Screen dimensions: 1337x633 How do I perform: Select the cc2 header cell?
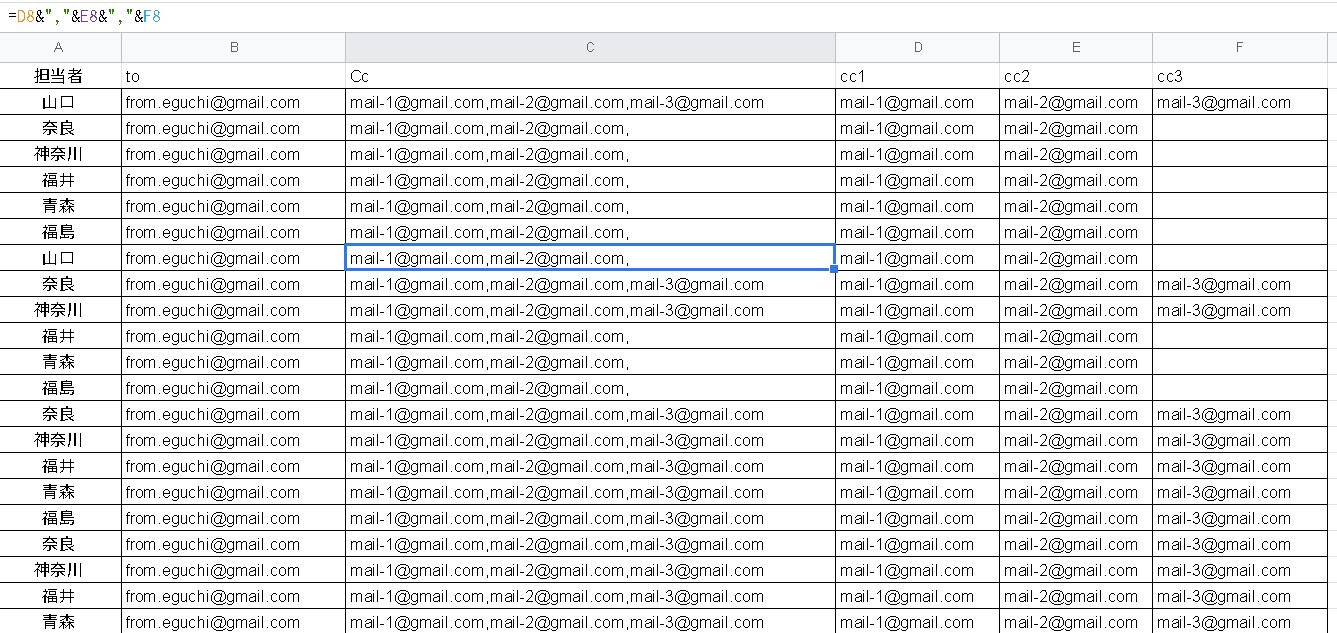coord(1075,76)
